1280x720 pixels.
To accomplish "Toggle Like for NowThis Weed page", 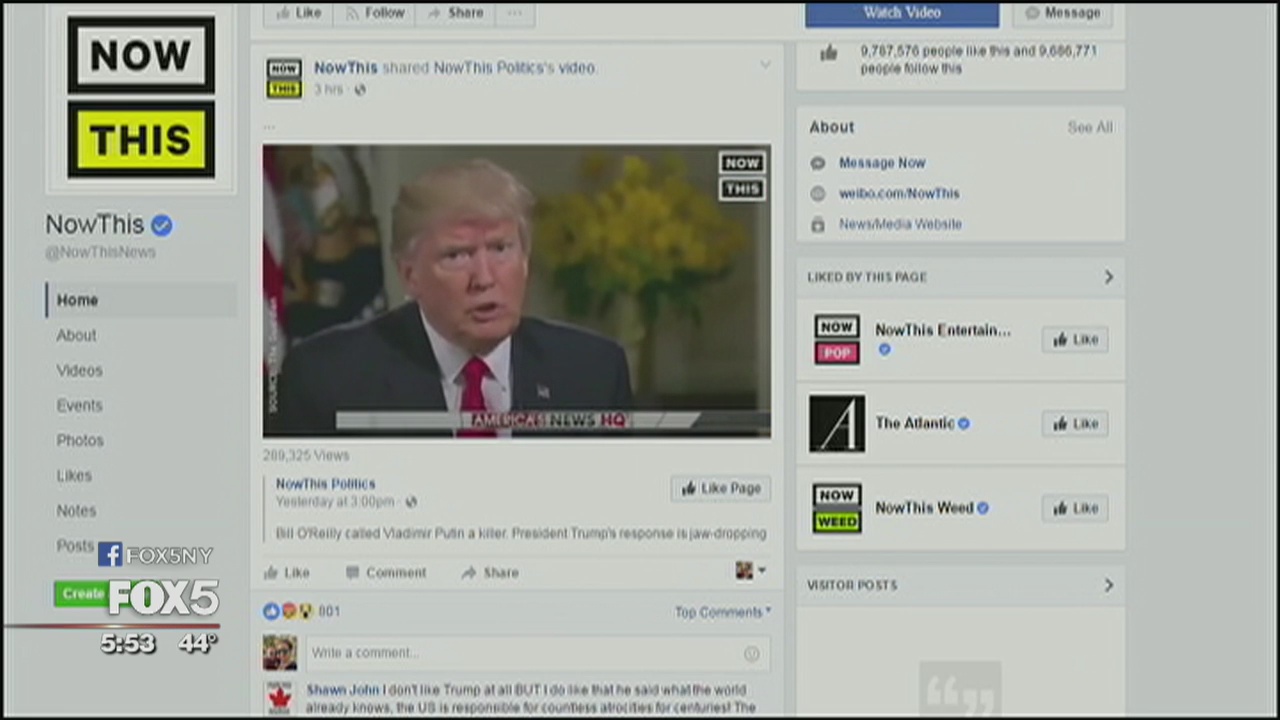I will pos(1074,509).
